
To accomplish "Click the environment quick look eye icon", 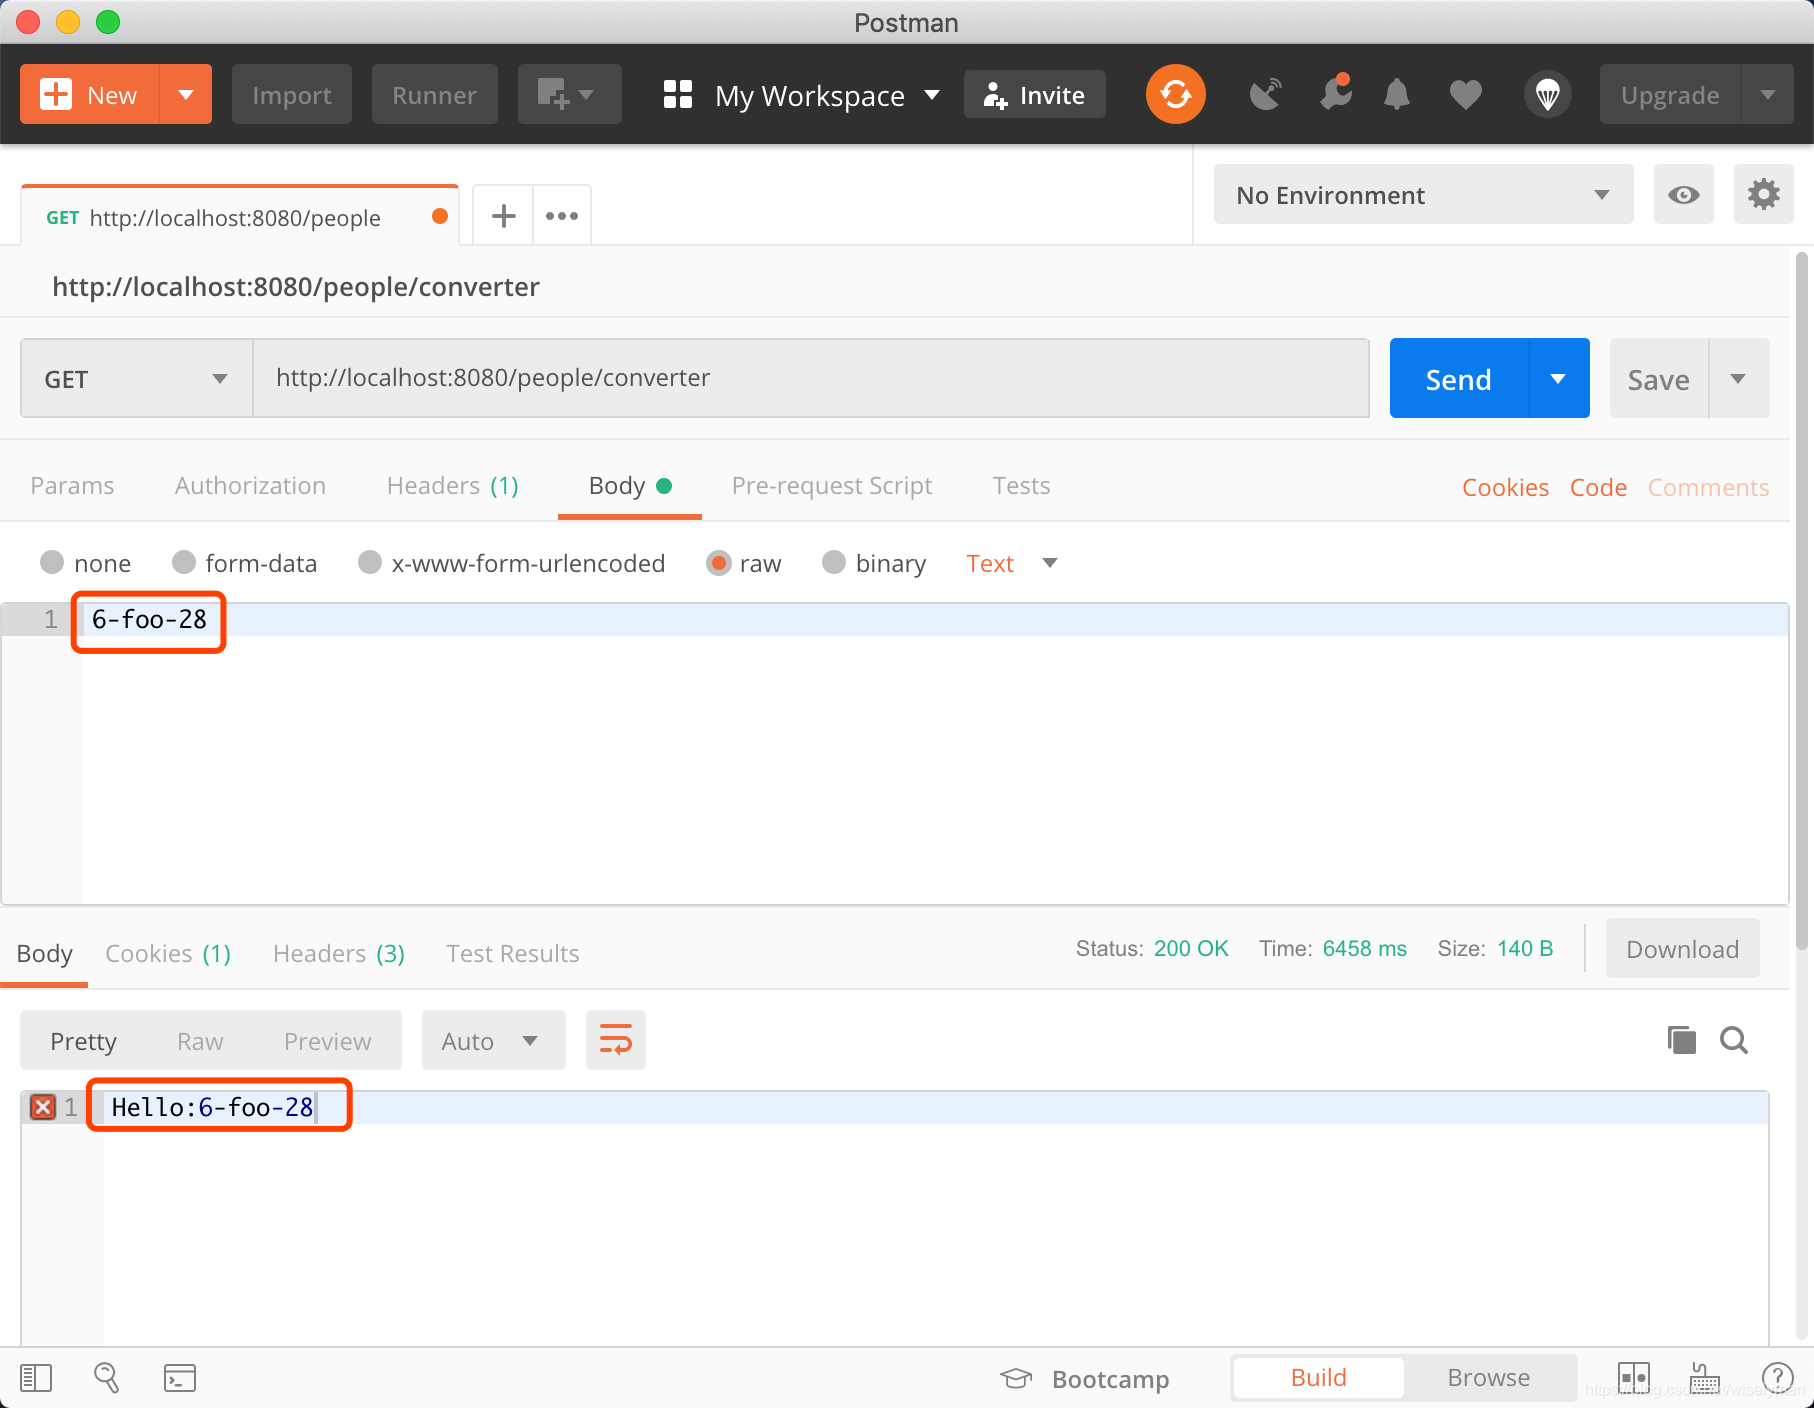I will 1683,194.
